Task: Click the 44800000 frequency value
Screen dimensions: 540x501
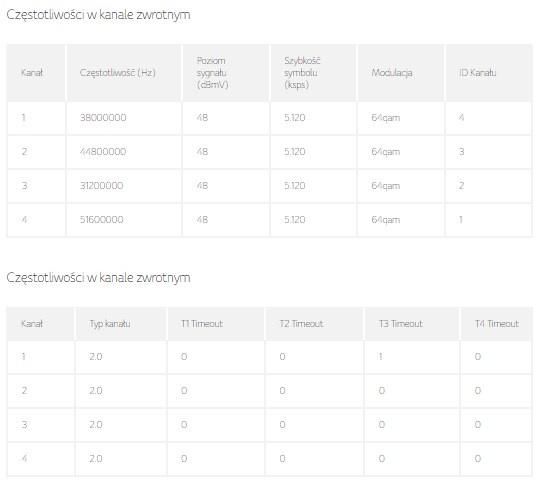Action: [x=103, y=152]
